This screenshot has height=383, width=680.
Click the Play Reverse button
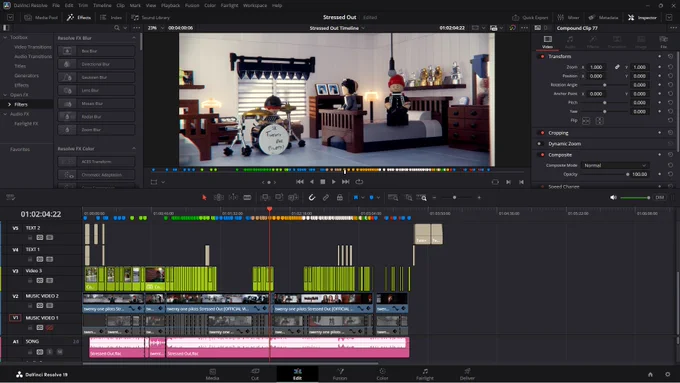[311, 182]
